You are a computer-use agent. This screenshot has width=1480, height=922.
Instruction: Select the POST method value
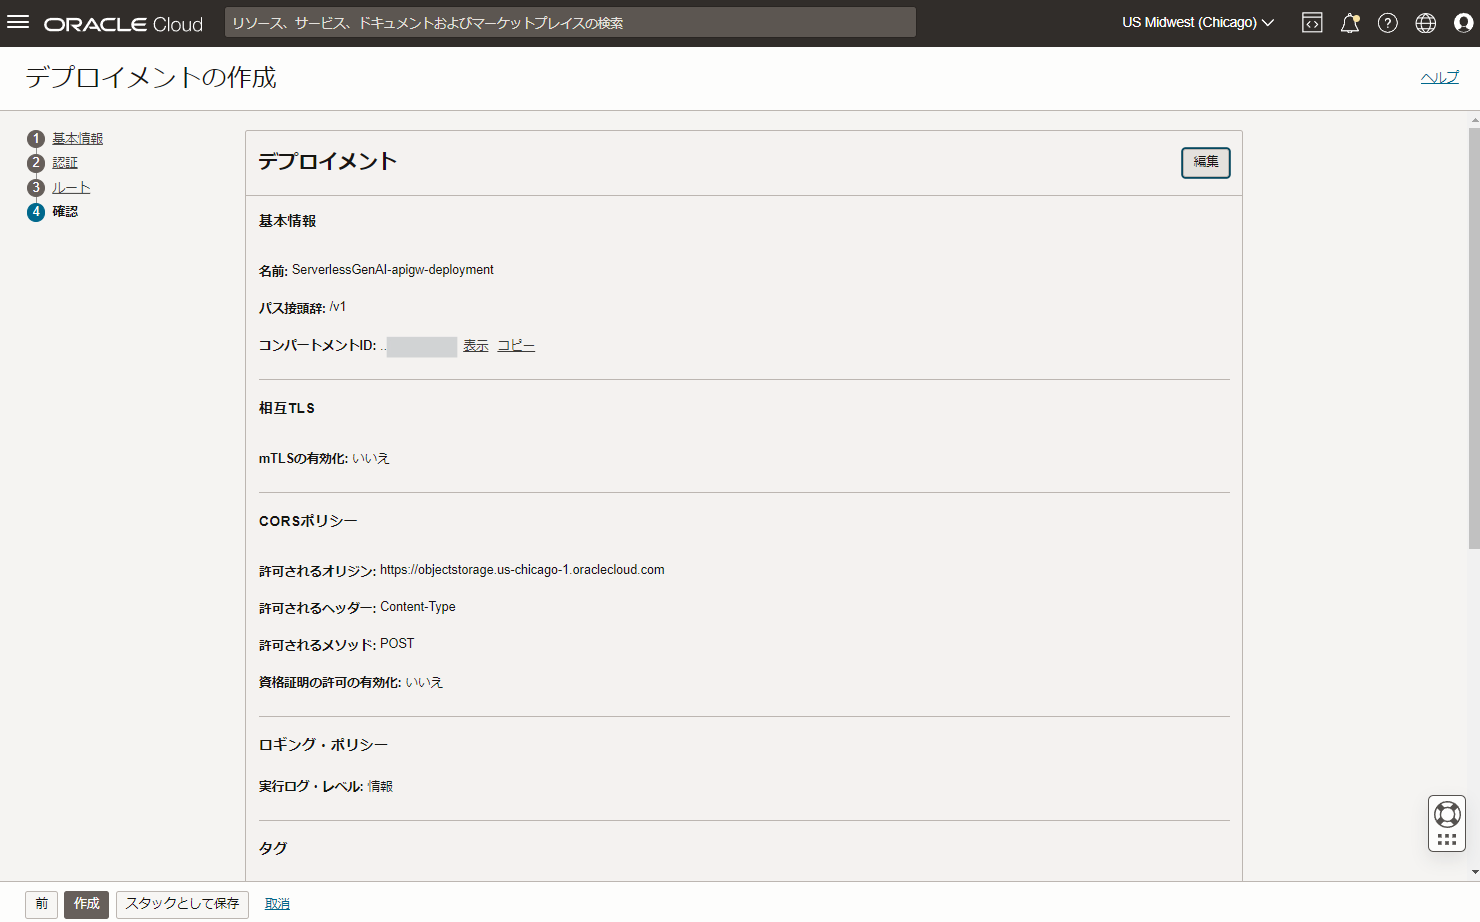click(397, 644)
